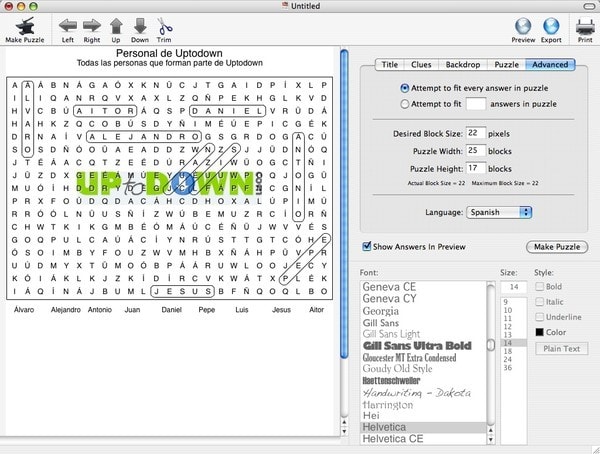The width and height of the screenshot is (600, 454).
Task: Click the Make Puzzle anvil icon
Action: click(x=25, y=25)
